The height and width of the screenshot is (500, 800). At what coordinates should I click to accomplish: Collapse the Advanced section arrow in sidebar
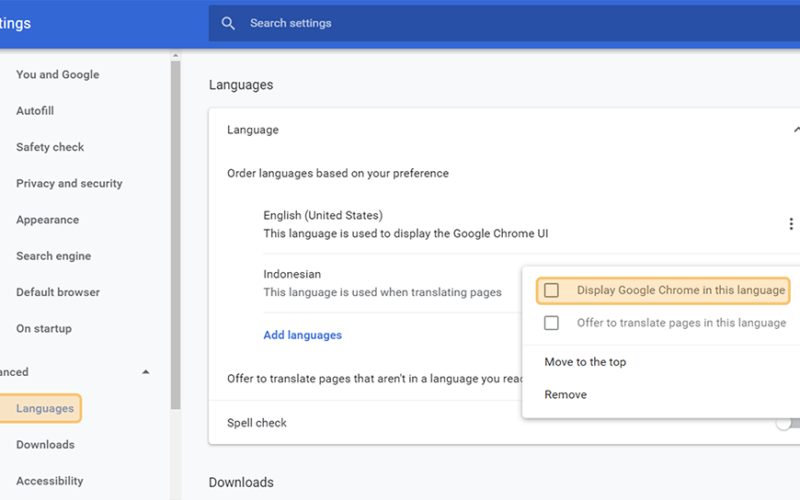coord(145,372)
